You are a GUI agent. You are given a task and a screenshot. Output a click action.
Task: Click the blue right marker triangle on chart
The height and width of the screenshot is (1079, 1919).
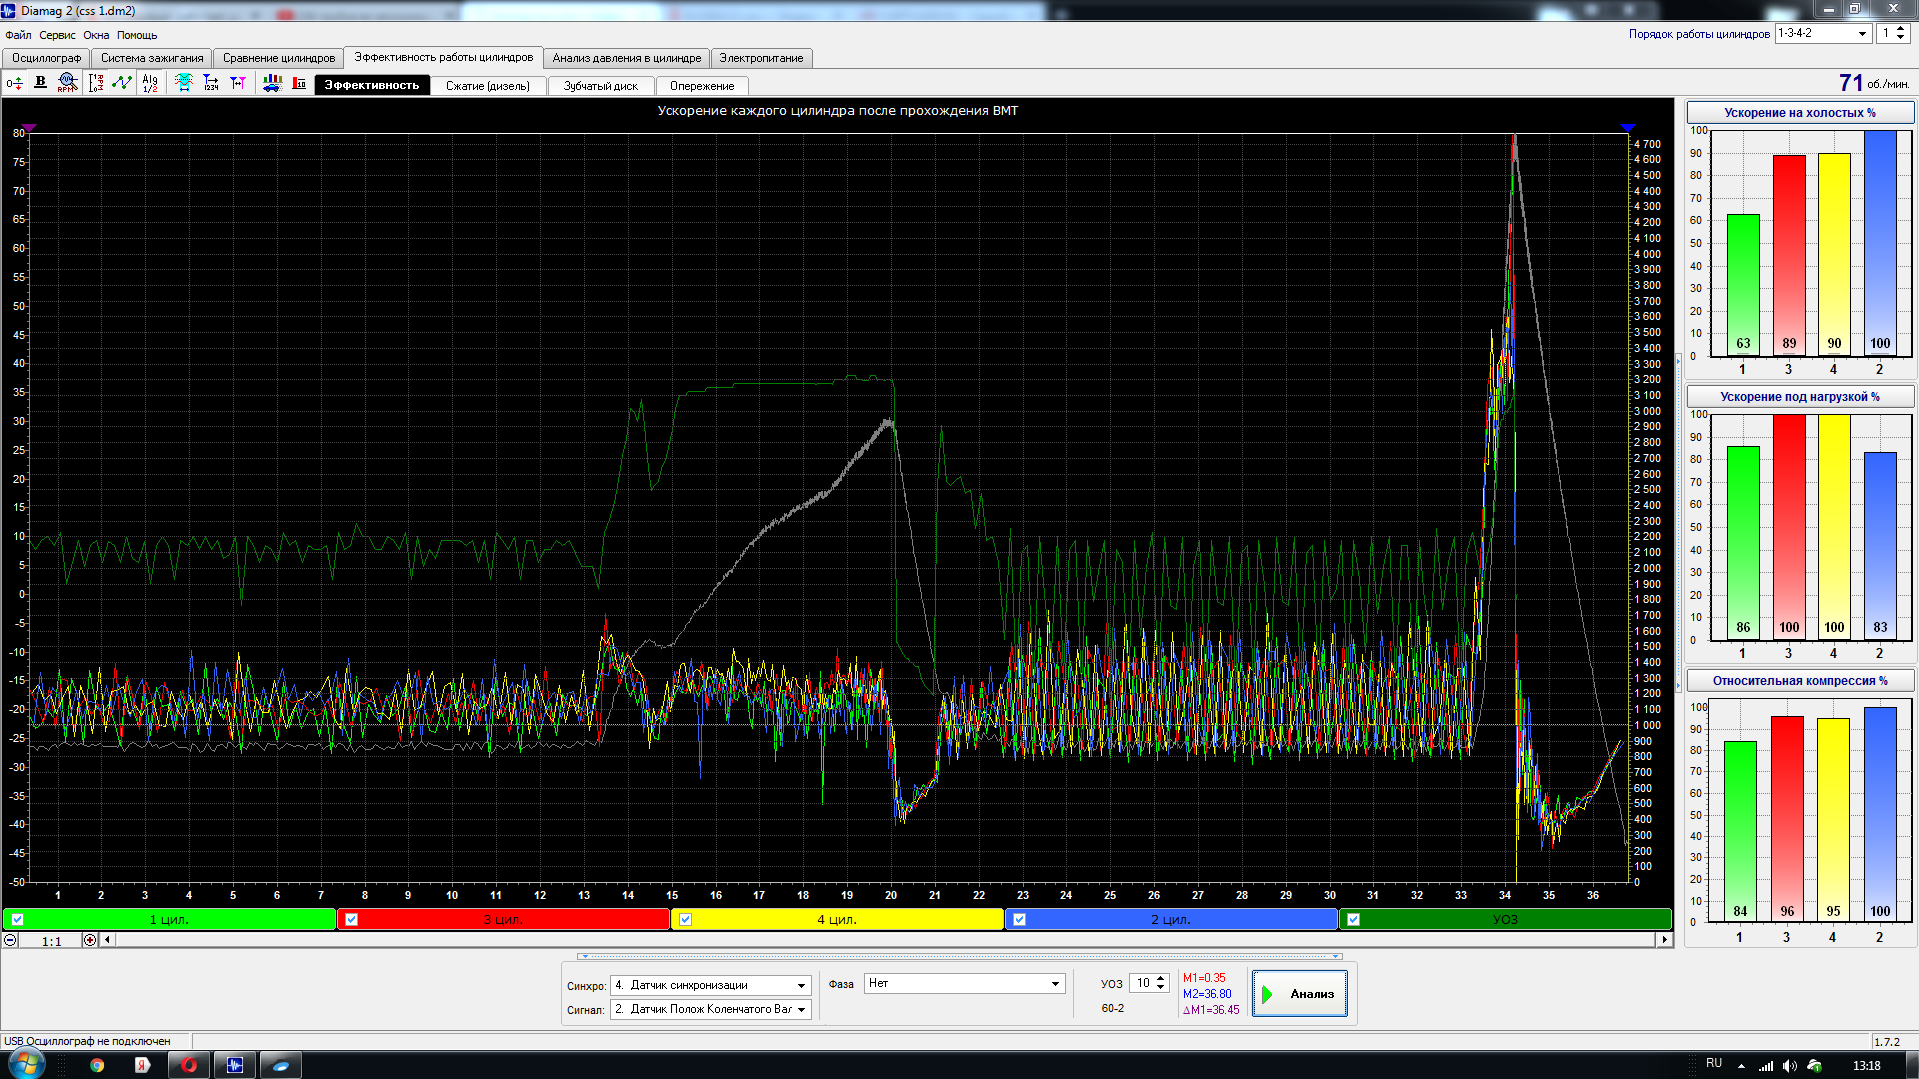click(1627, 128)
